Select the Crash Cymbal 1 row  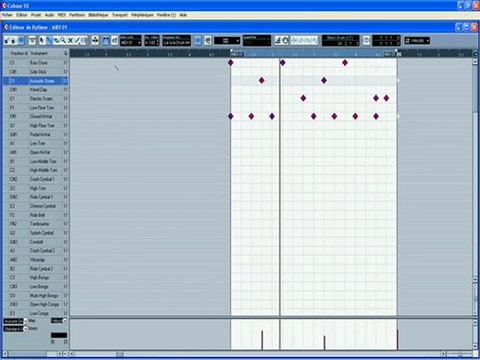tap(36, 179)
